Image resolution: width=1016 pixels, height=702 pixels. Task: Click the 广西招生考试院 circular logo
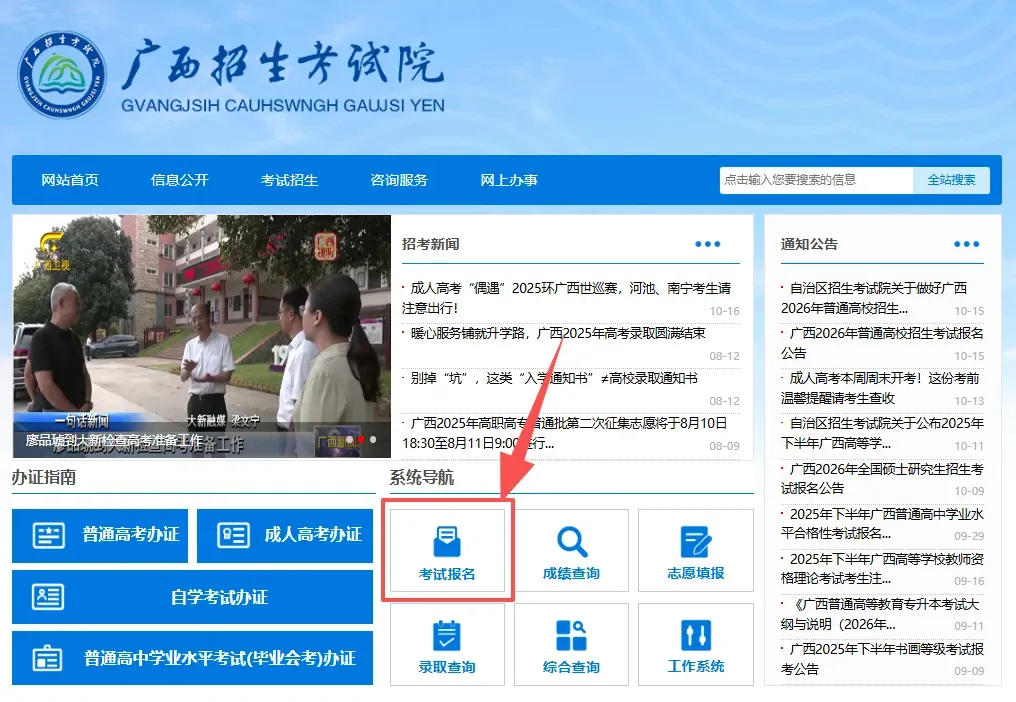click(x=62, y=75)
